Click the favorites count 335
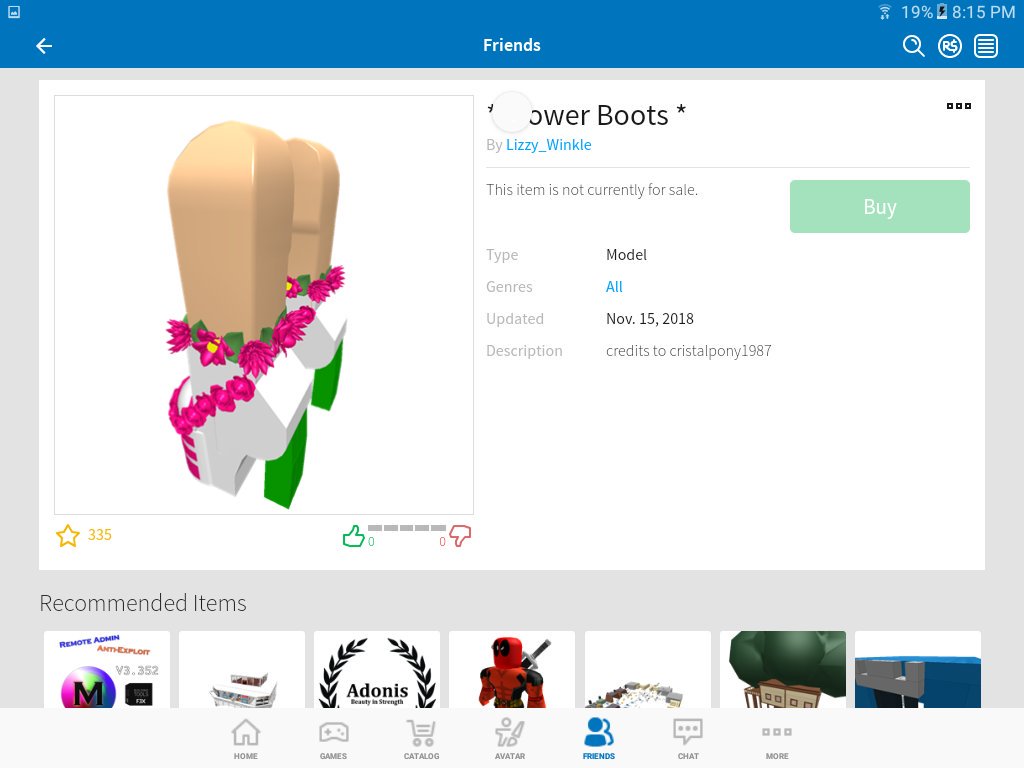 (x=100, y=535)
